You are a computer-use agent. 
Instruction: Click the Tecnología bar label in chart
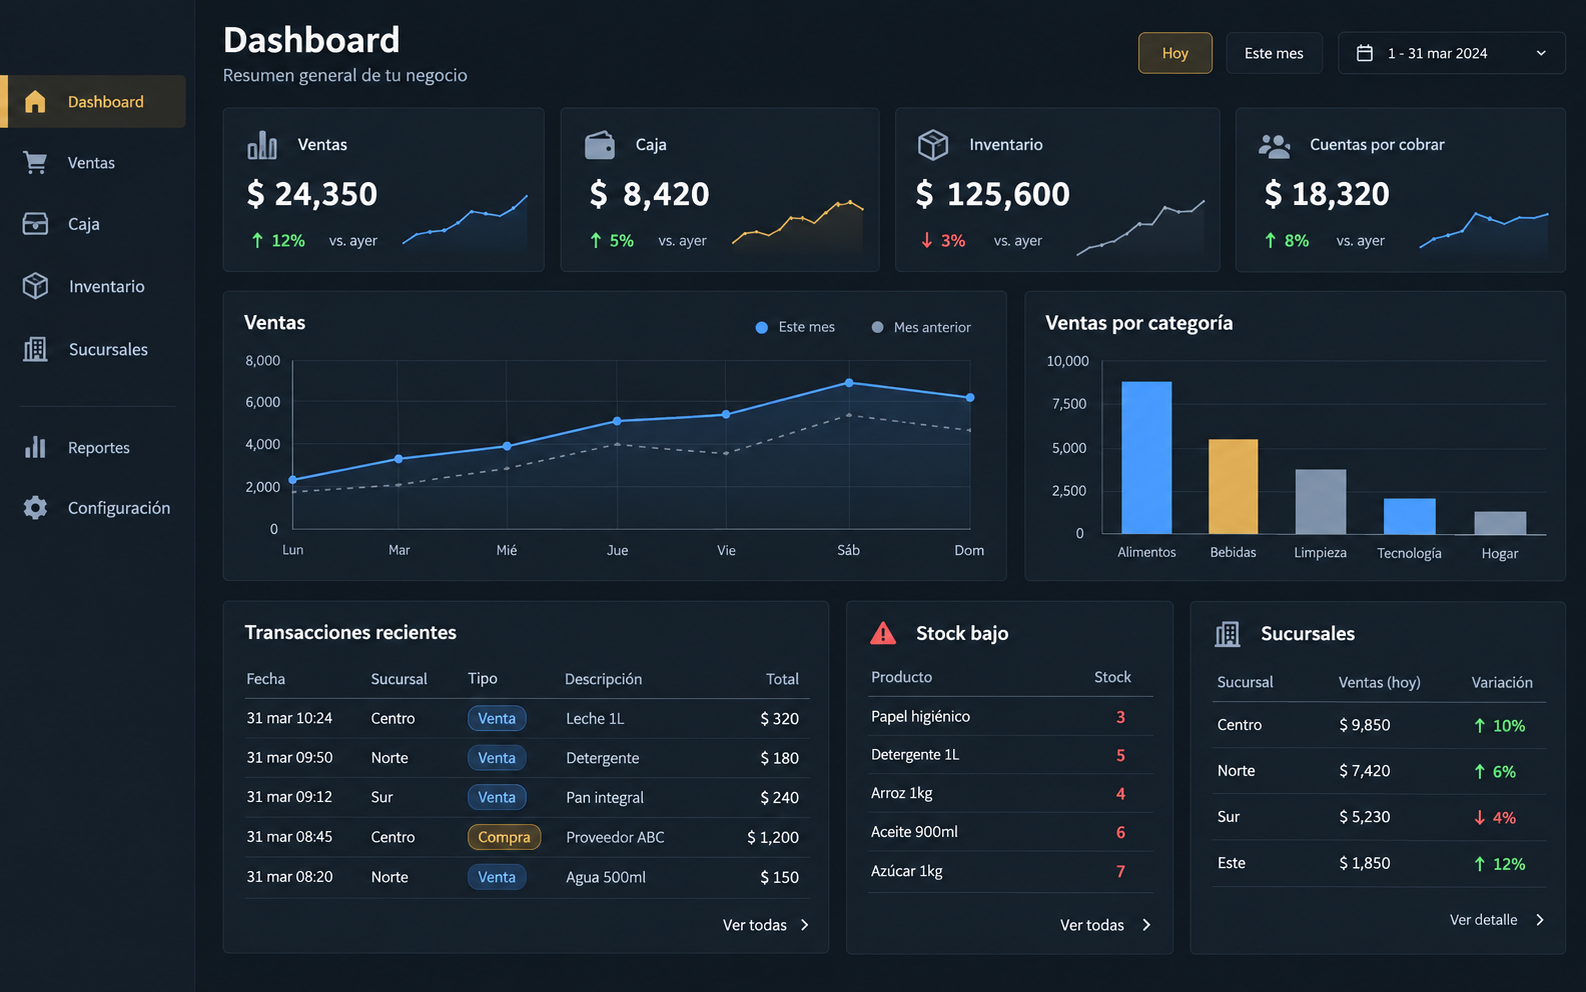point(1409,553)
